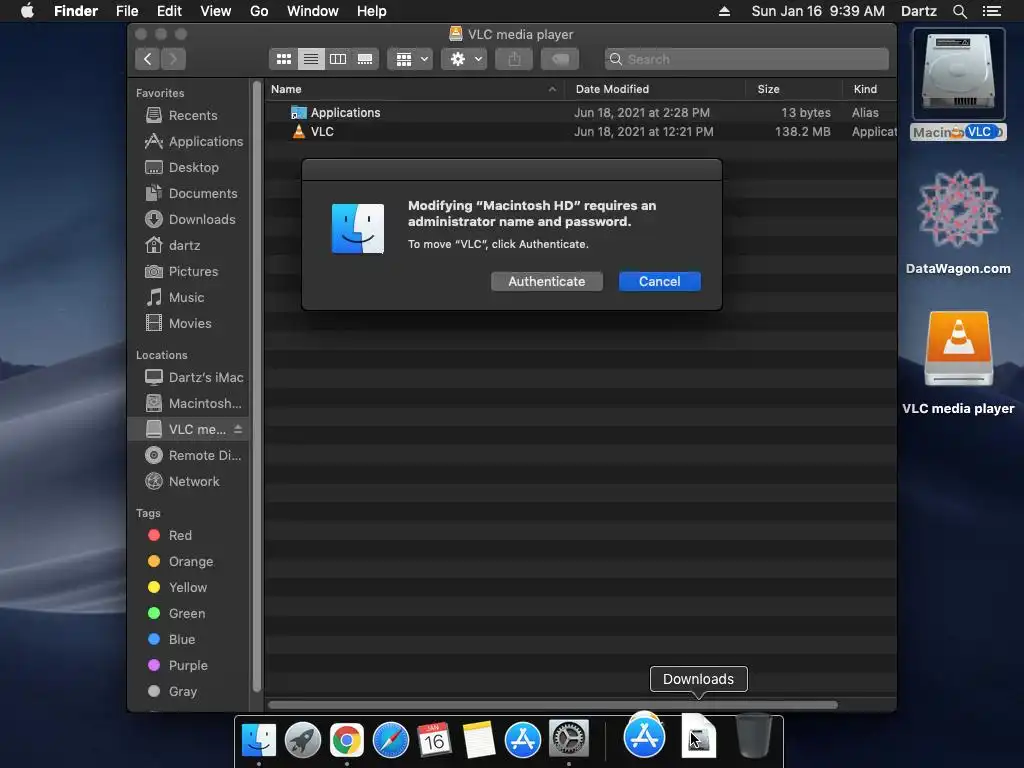The image size is (1024, 768).
Task: Select the VLC application row
Action: coord(581,131)
